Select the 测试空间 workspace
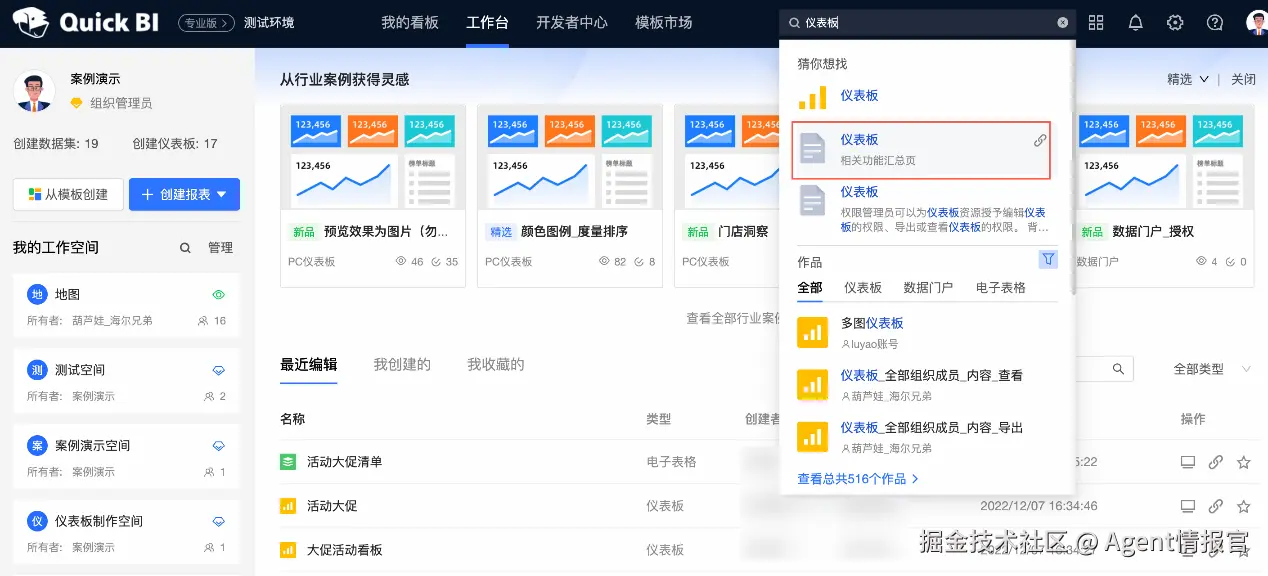Image resolution: width=1268 pixels, height=576 pixels. click(126, 382)
